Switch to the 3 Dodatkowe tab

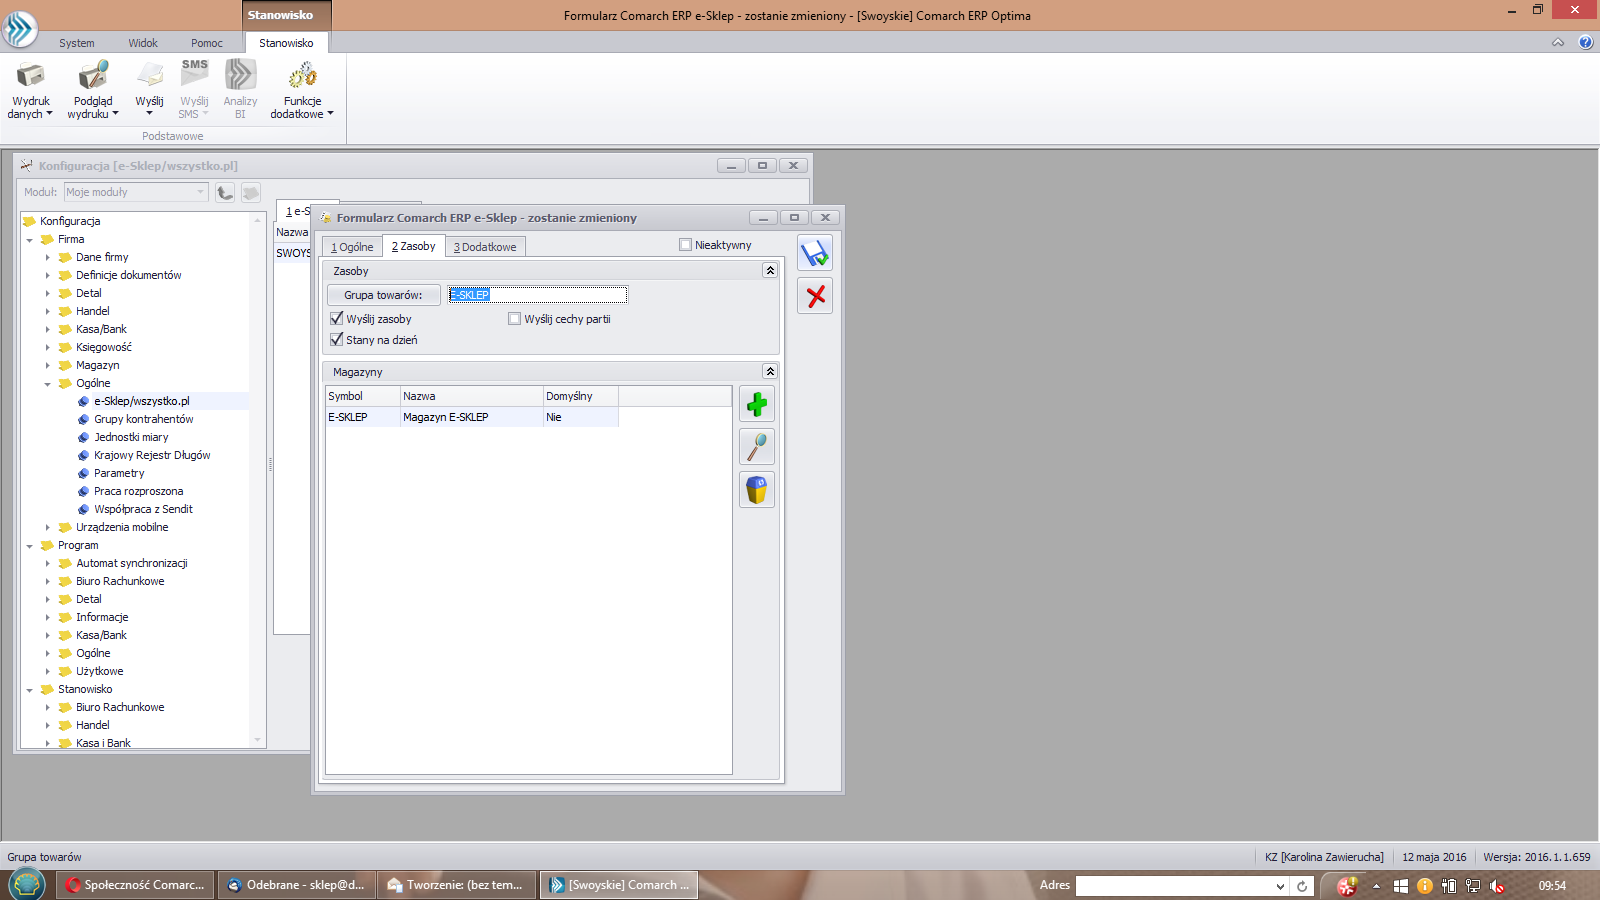tap(485, 247)
